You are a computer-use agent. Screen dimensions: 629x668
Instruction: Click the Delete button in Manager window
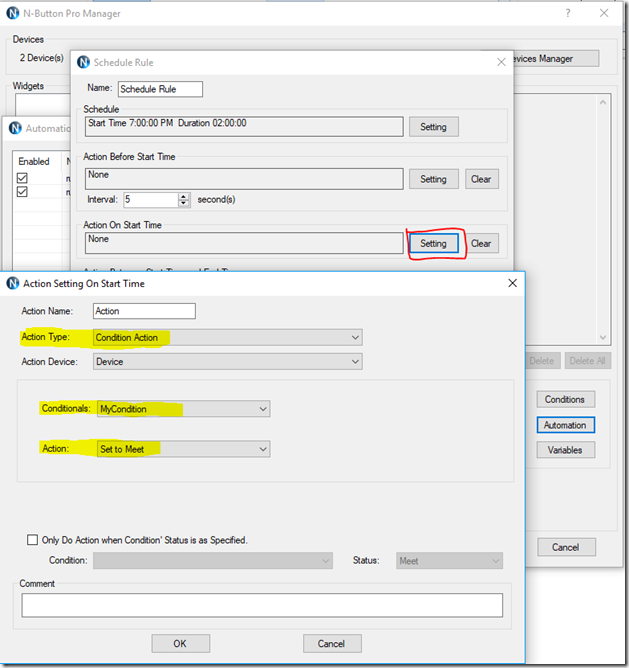[x=542, y=361]
